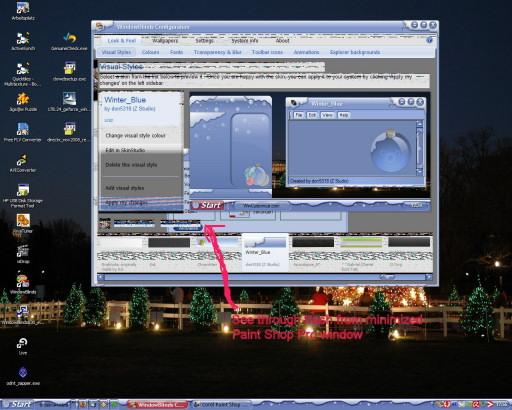Open the Explorer backgrounds sub-tab
Viewport: 512px width, 410px height.
(355, 52)
